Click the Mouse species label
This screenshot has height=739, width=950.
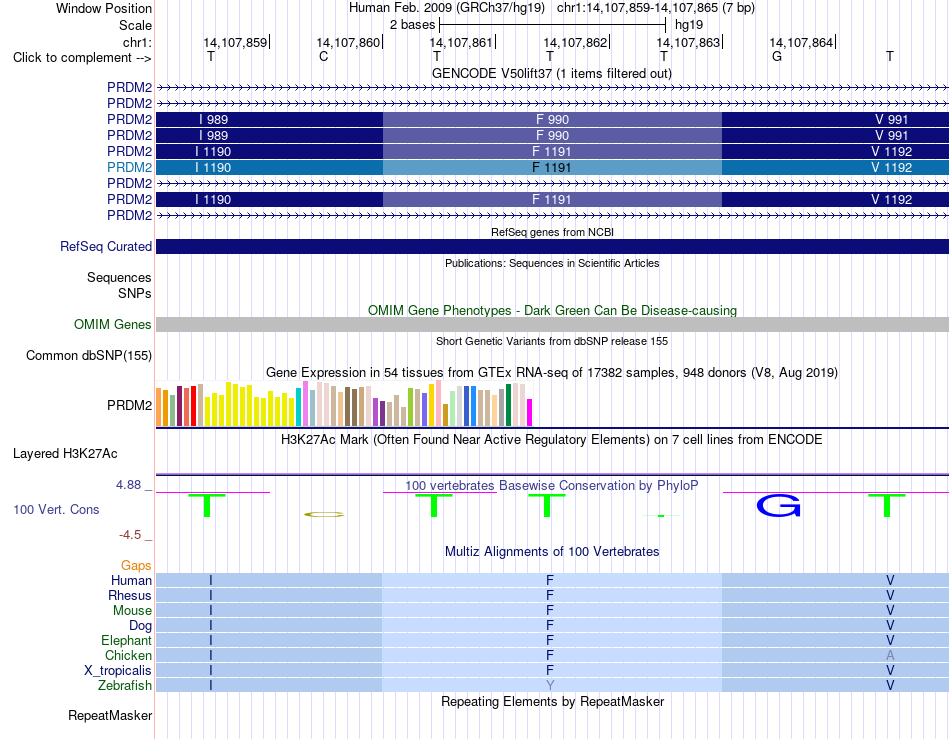[x=132, y=611]
